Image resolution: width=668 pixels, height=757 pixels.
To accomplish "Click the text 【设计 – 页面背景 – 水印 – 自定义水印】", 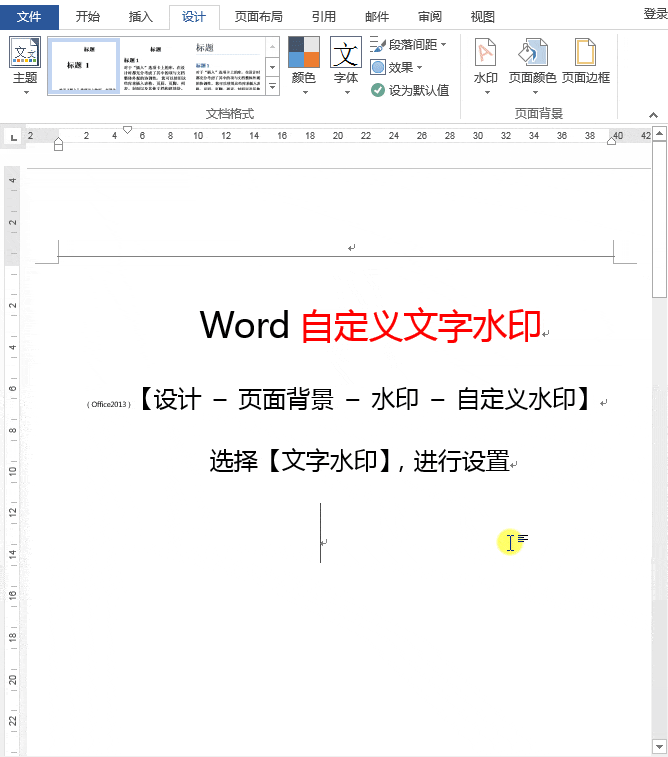I will (365, 399).
